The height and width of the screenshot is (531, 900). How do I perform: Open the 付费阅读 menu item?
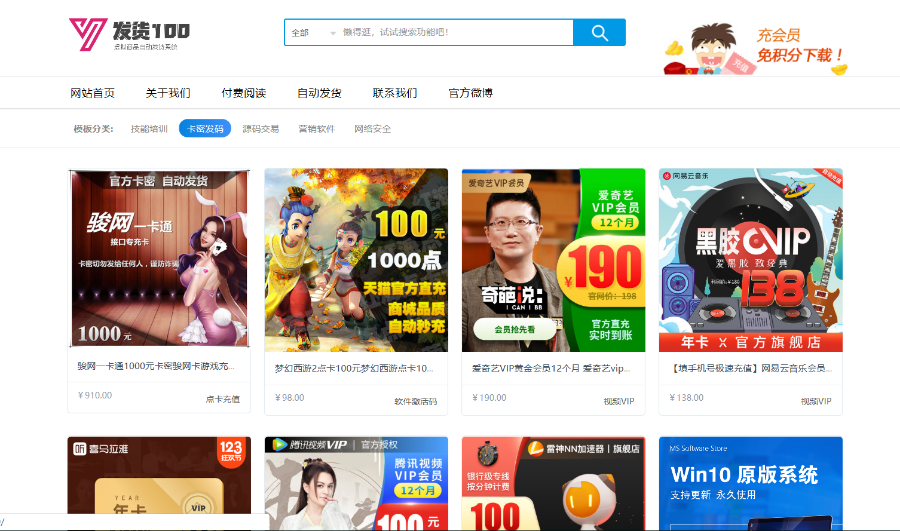(x=244, y=93)
